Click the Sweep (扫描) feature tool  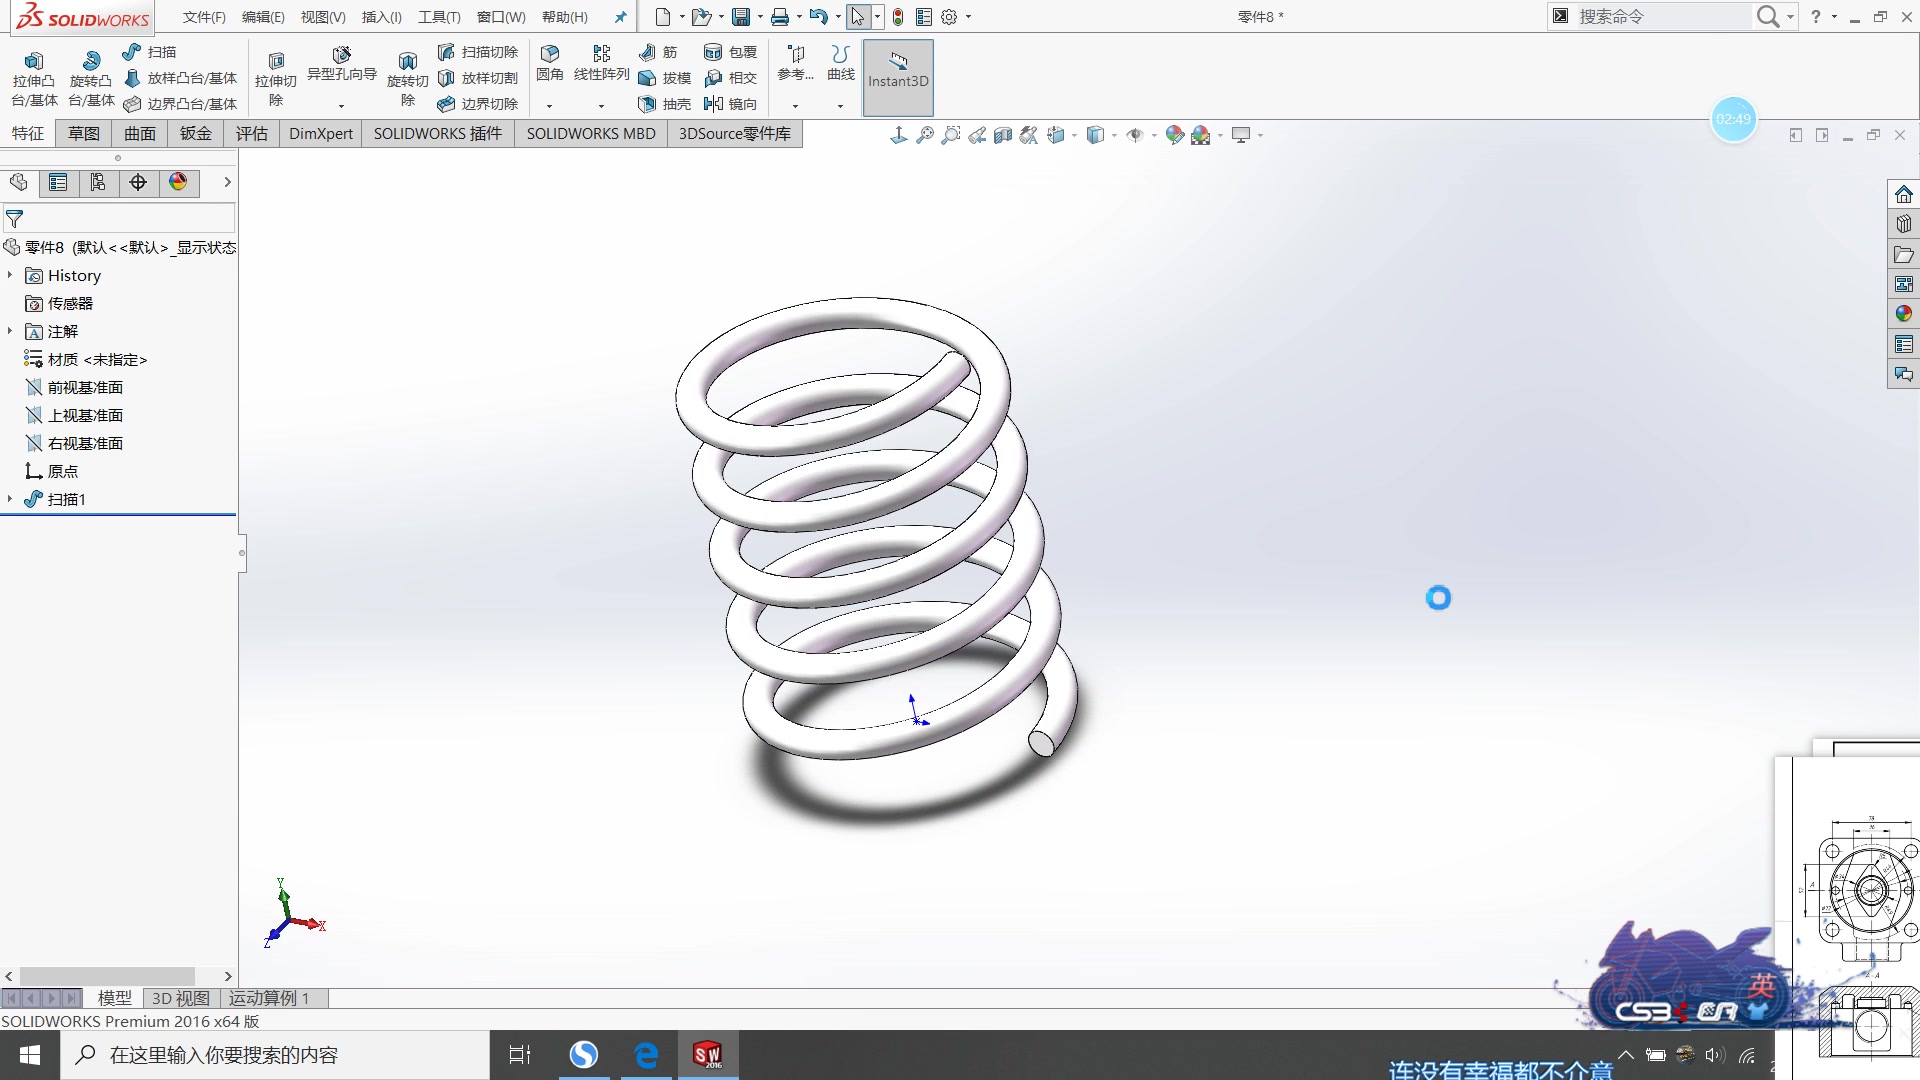pos(149,52)
